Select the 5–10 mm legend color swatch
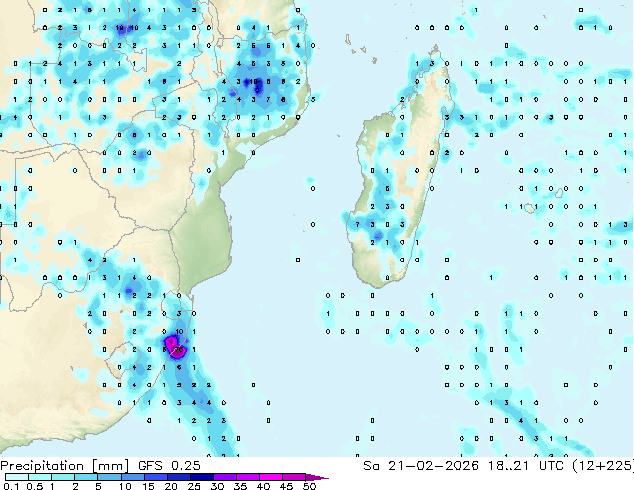 pos(109,477)
